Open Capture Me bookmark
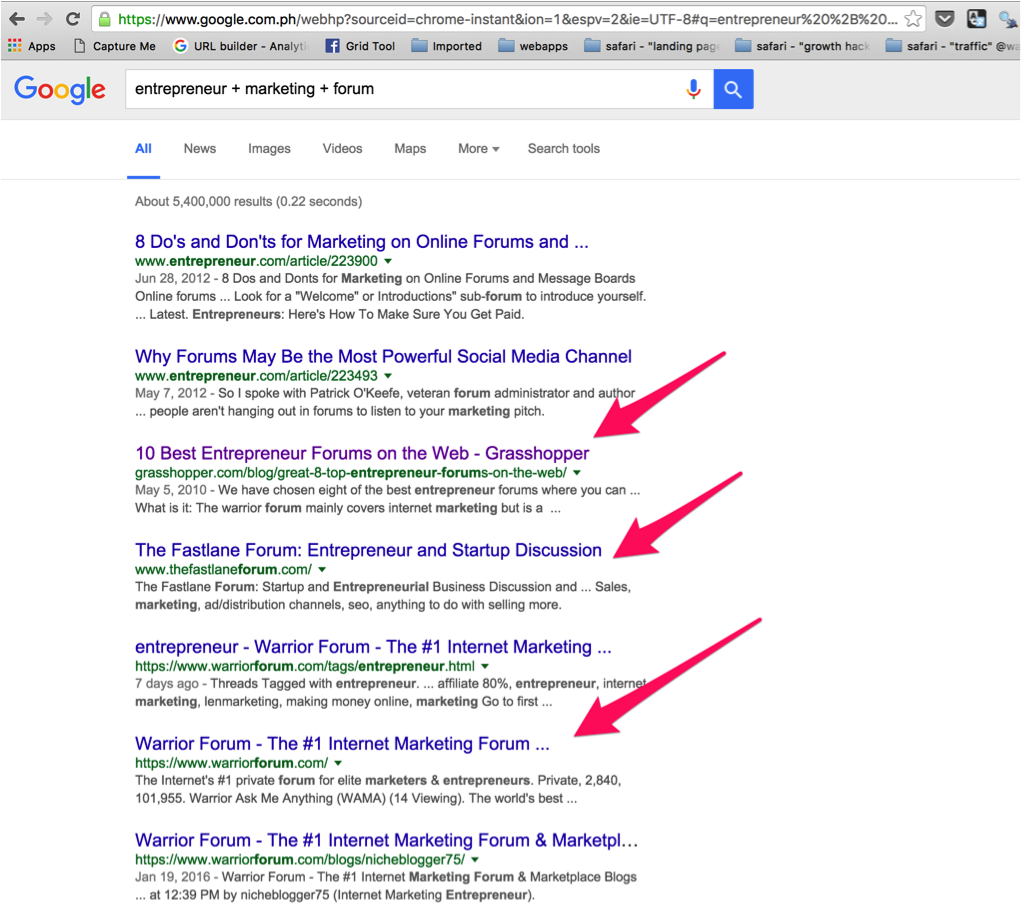Image resolution: width=1021 pixels, height=908 pixels. (x=115, y=46)
